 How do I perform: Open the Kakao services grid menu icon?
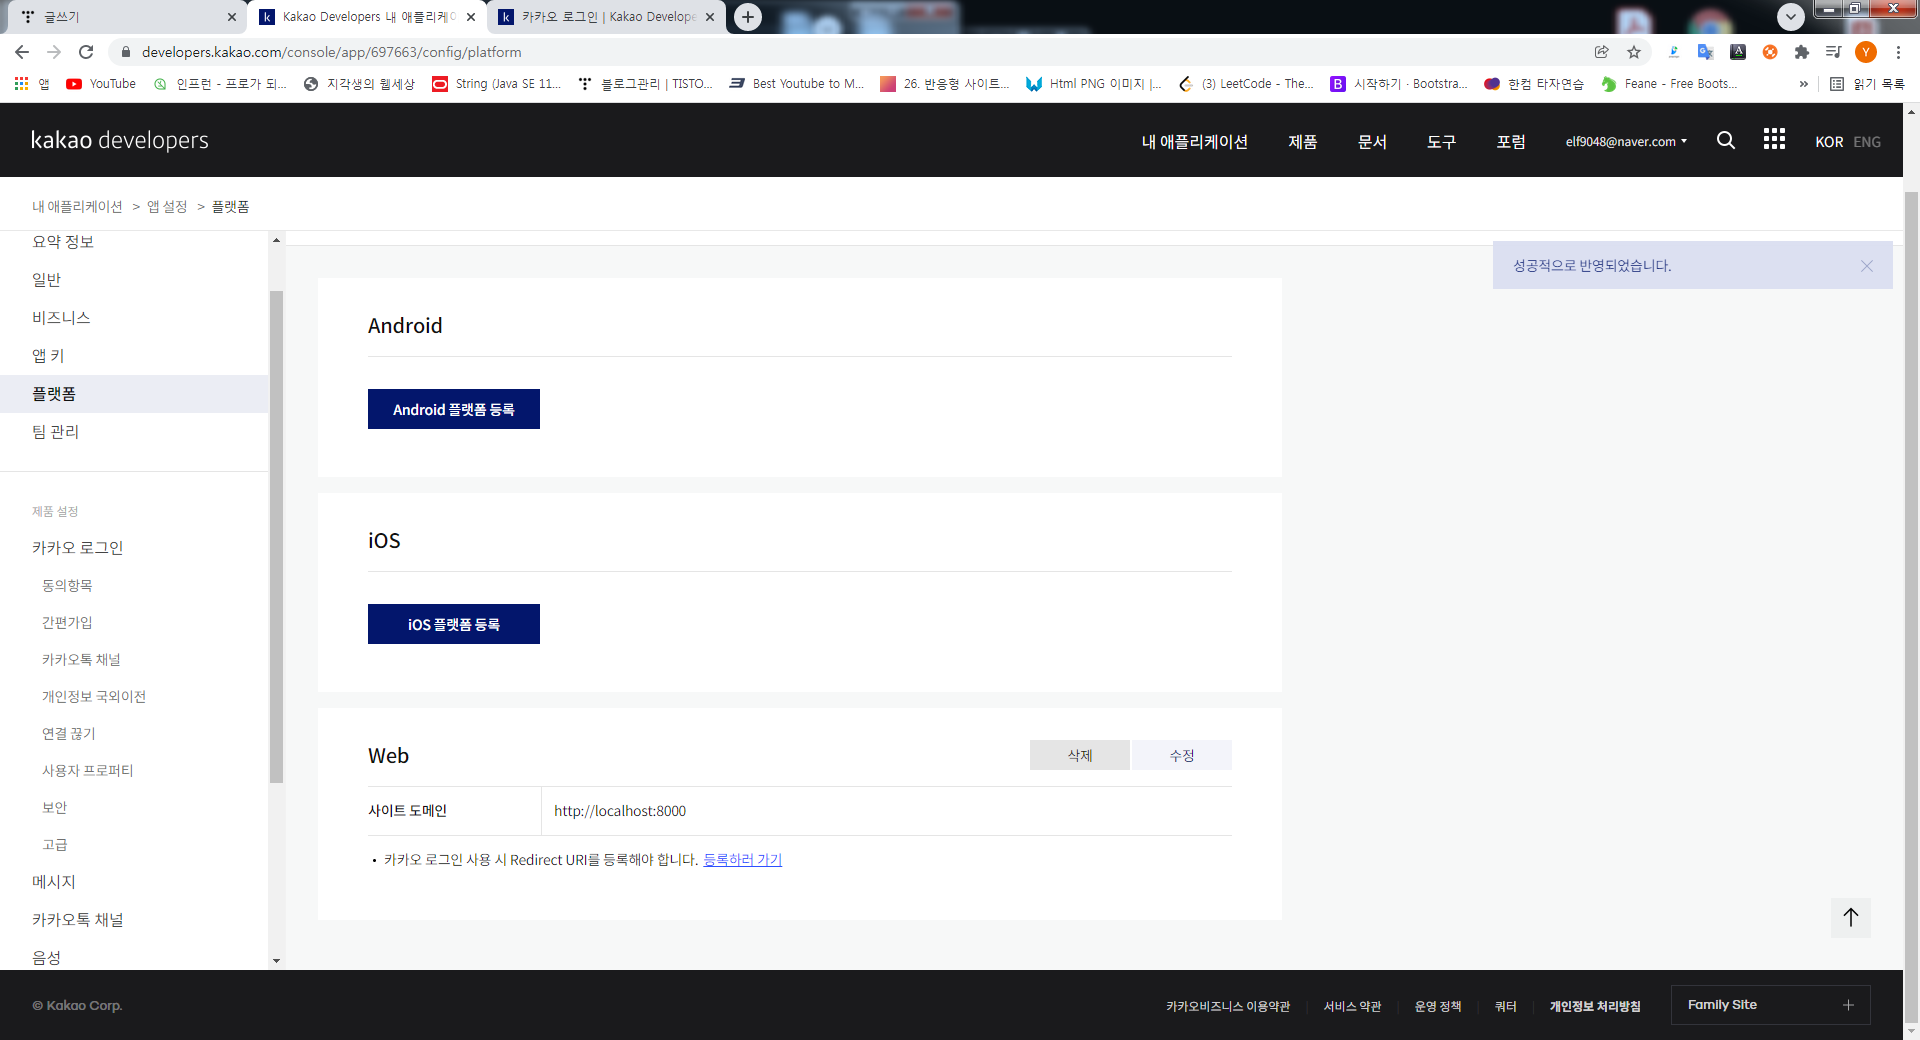[x=1774, y=139]
